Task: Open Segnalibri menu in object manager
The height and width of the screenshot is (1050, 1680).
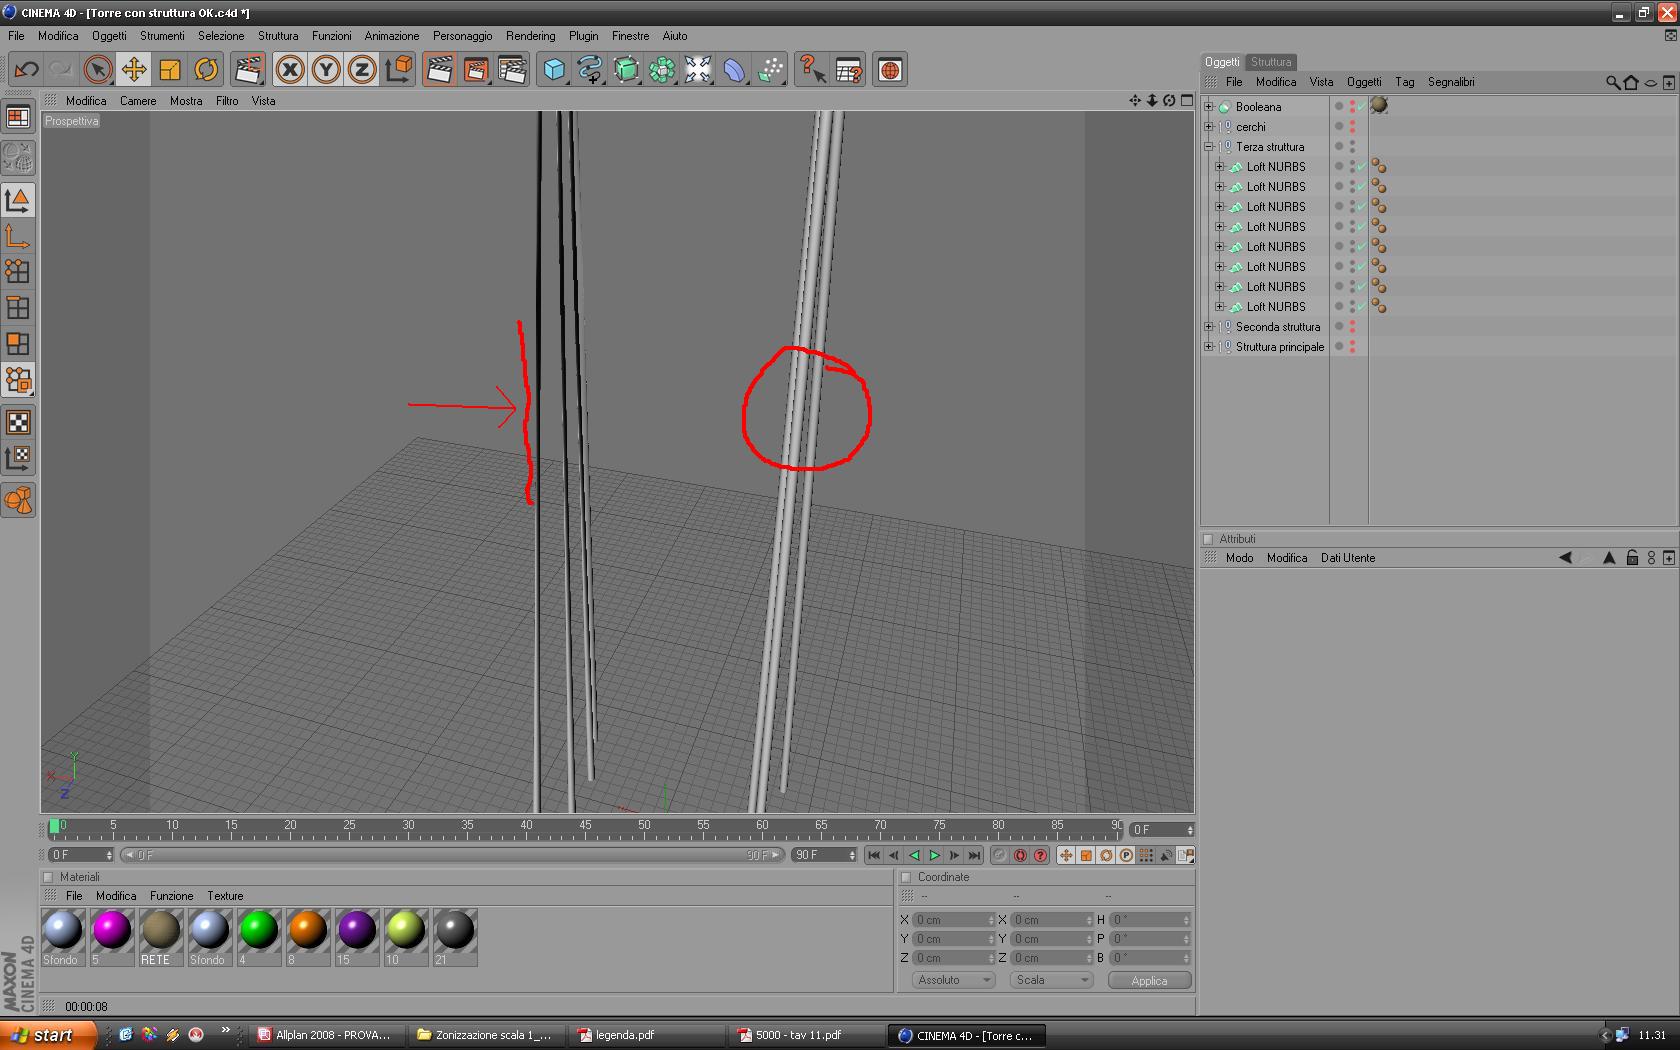Action: pos(1451,82)
